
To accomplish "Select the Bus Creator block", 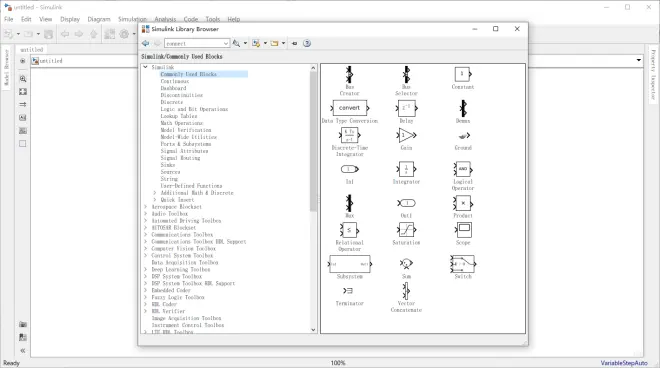I will coord(349,75).
